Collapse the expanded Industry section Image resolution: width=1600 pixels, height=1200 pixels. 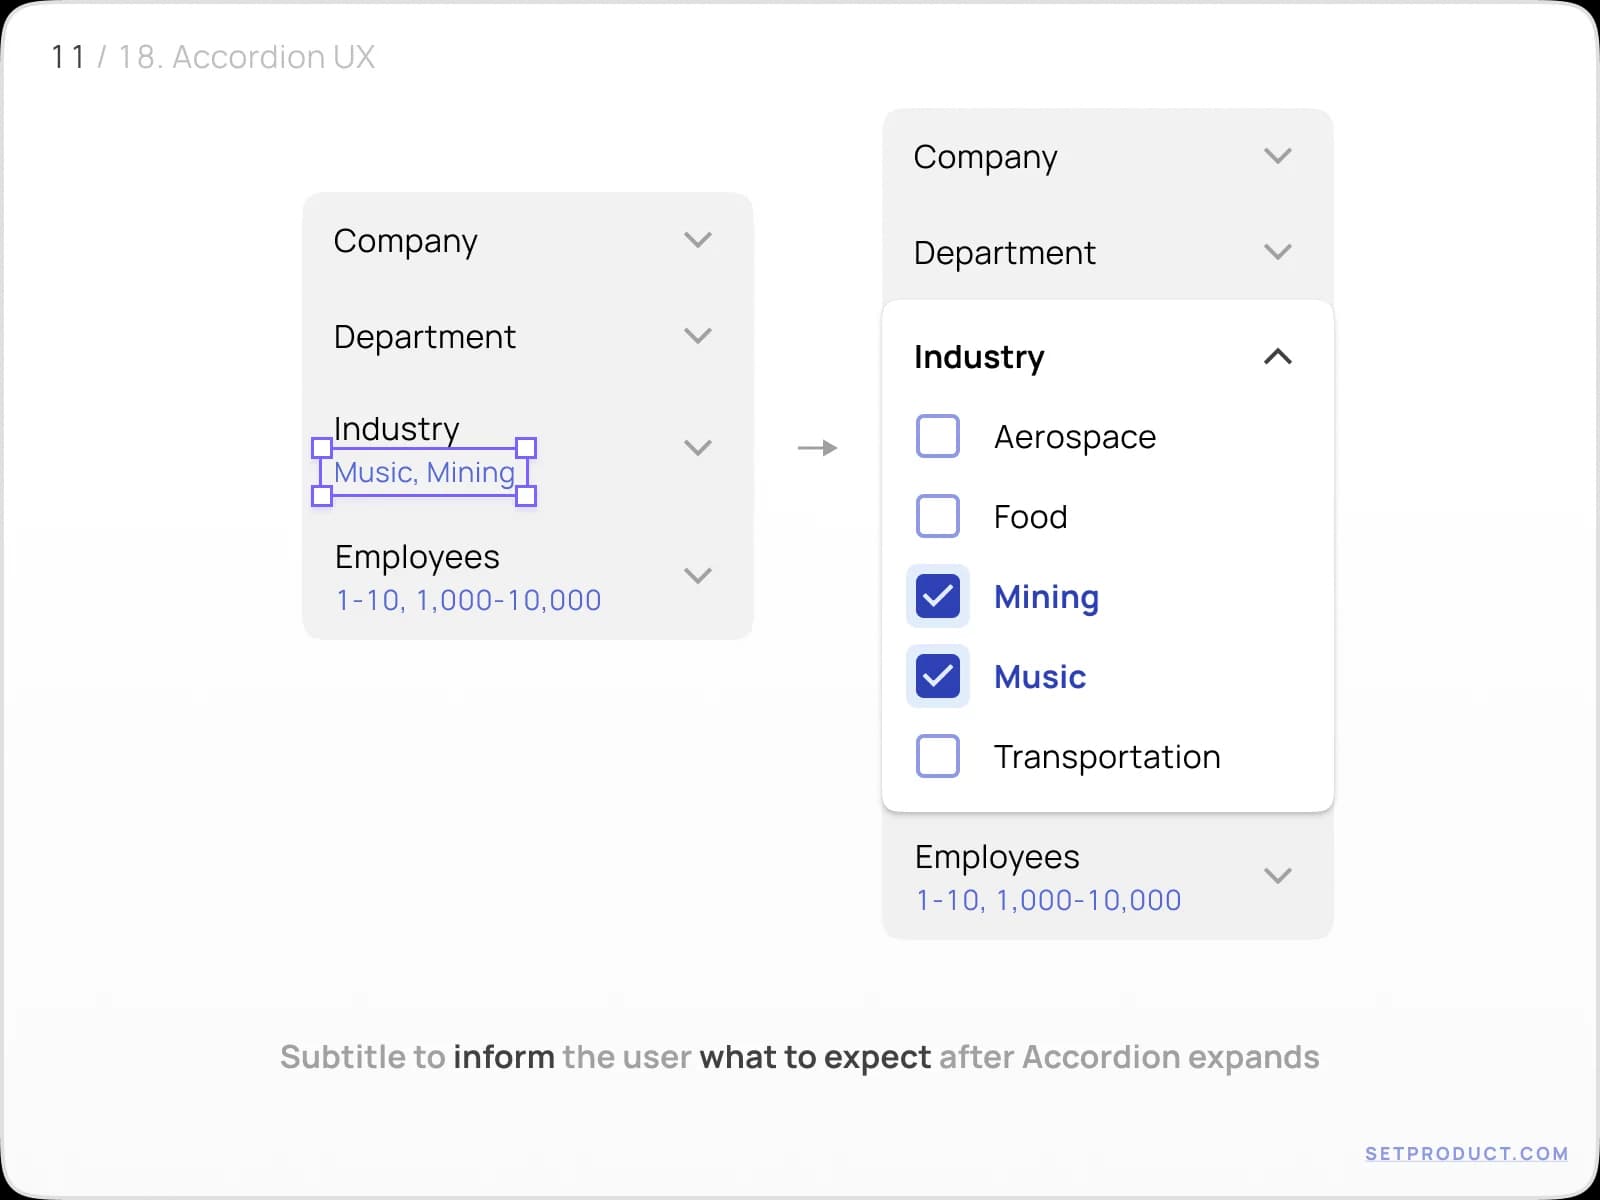pos(1277,356)
